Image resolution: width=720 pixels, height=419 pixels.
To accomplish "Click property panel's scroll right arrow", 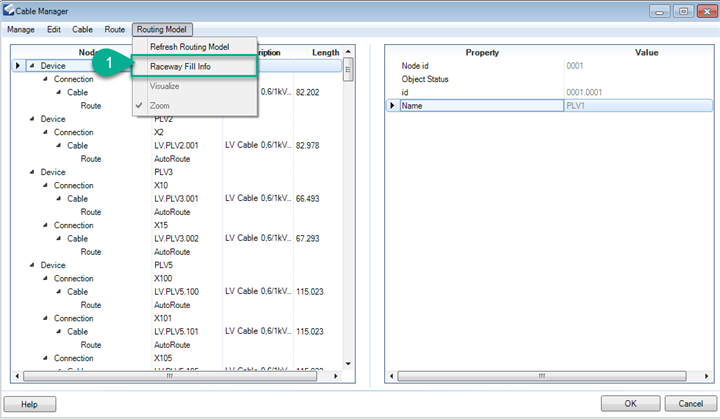I will 706,376.
